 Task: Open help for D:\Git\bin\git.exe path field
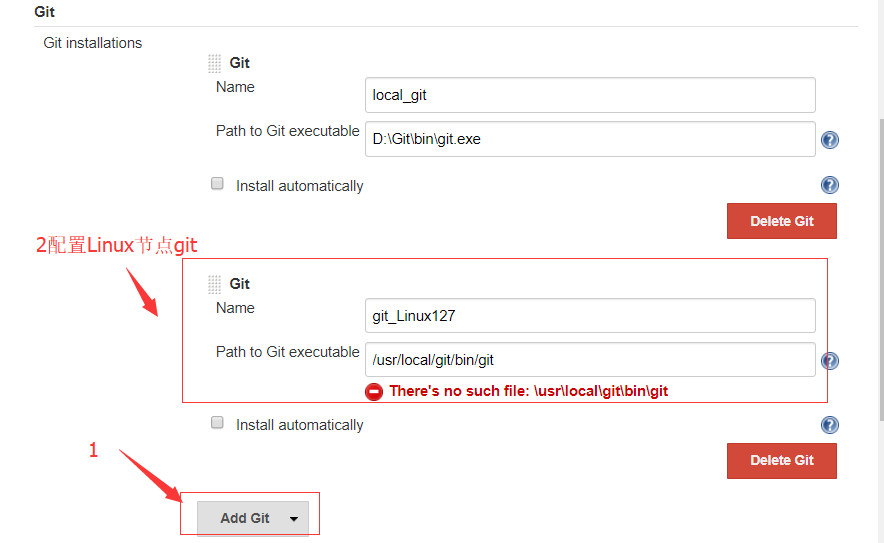tap(829, 140)
